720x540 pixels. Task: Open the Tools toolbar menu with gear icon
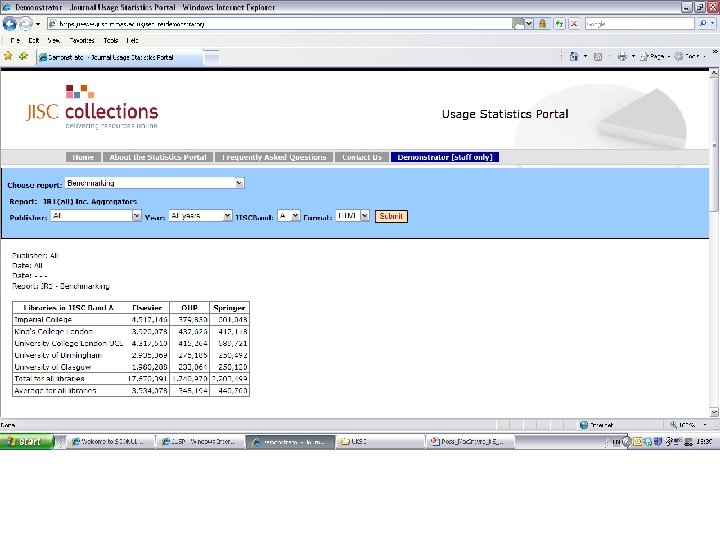689,56
